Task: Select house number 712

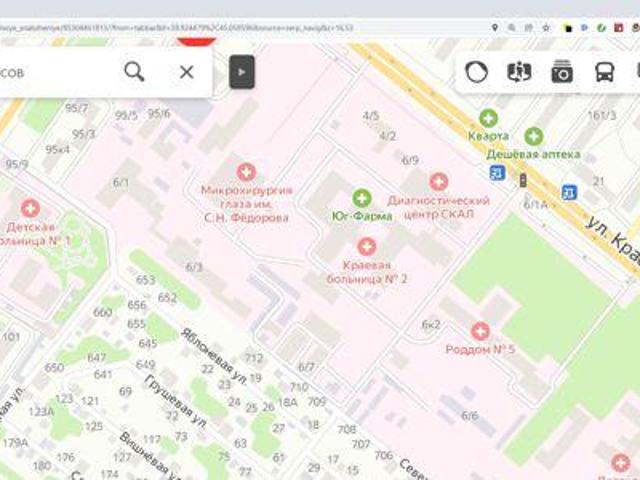Action: pos(254,358)
